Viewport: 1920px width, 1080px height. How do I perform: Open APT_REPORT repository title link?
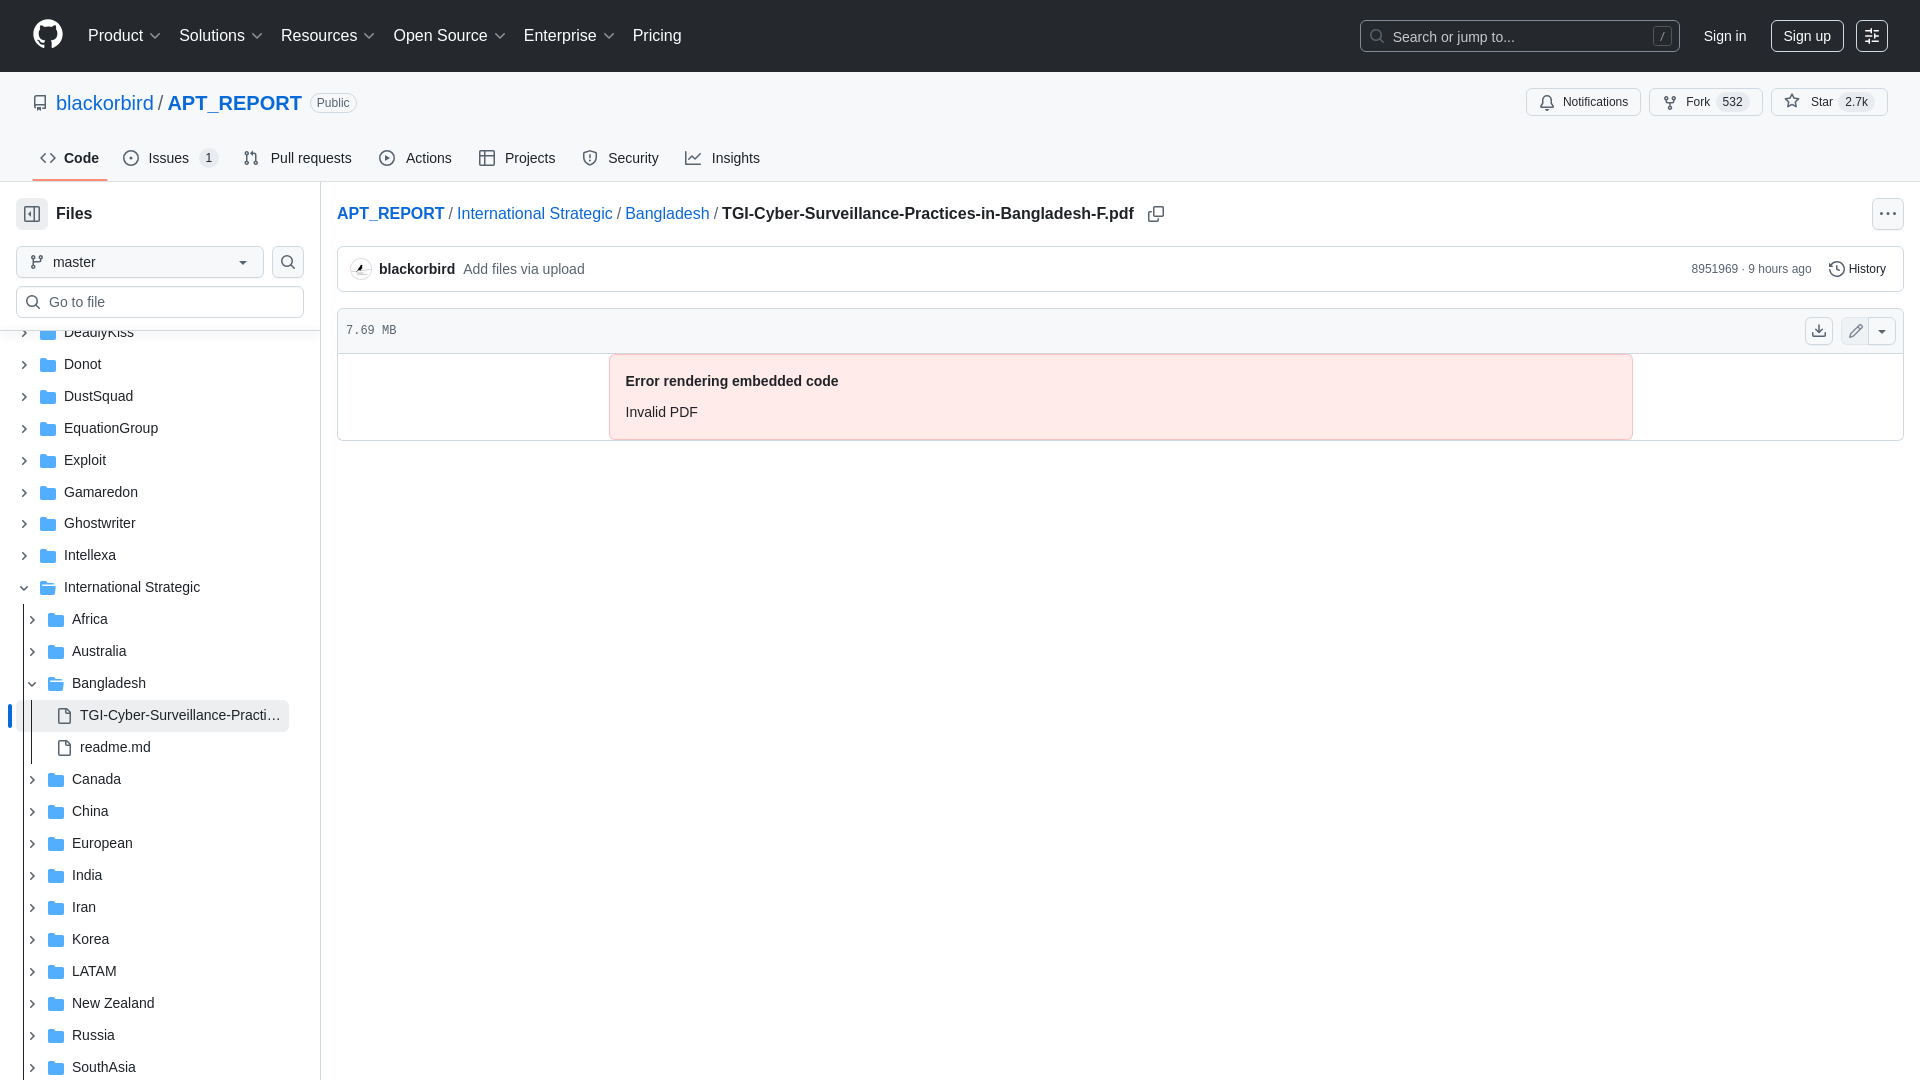pos(235,103)
